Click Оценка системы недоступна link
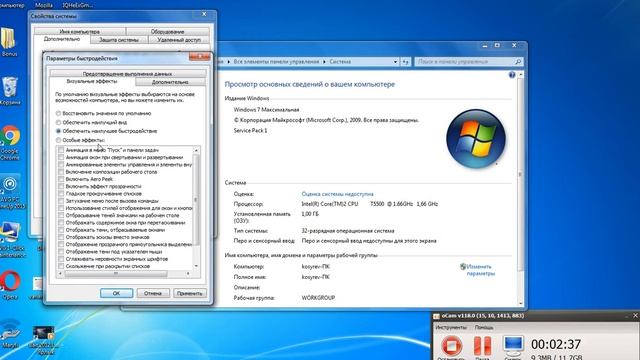 tap(338, 194)
